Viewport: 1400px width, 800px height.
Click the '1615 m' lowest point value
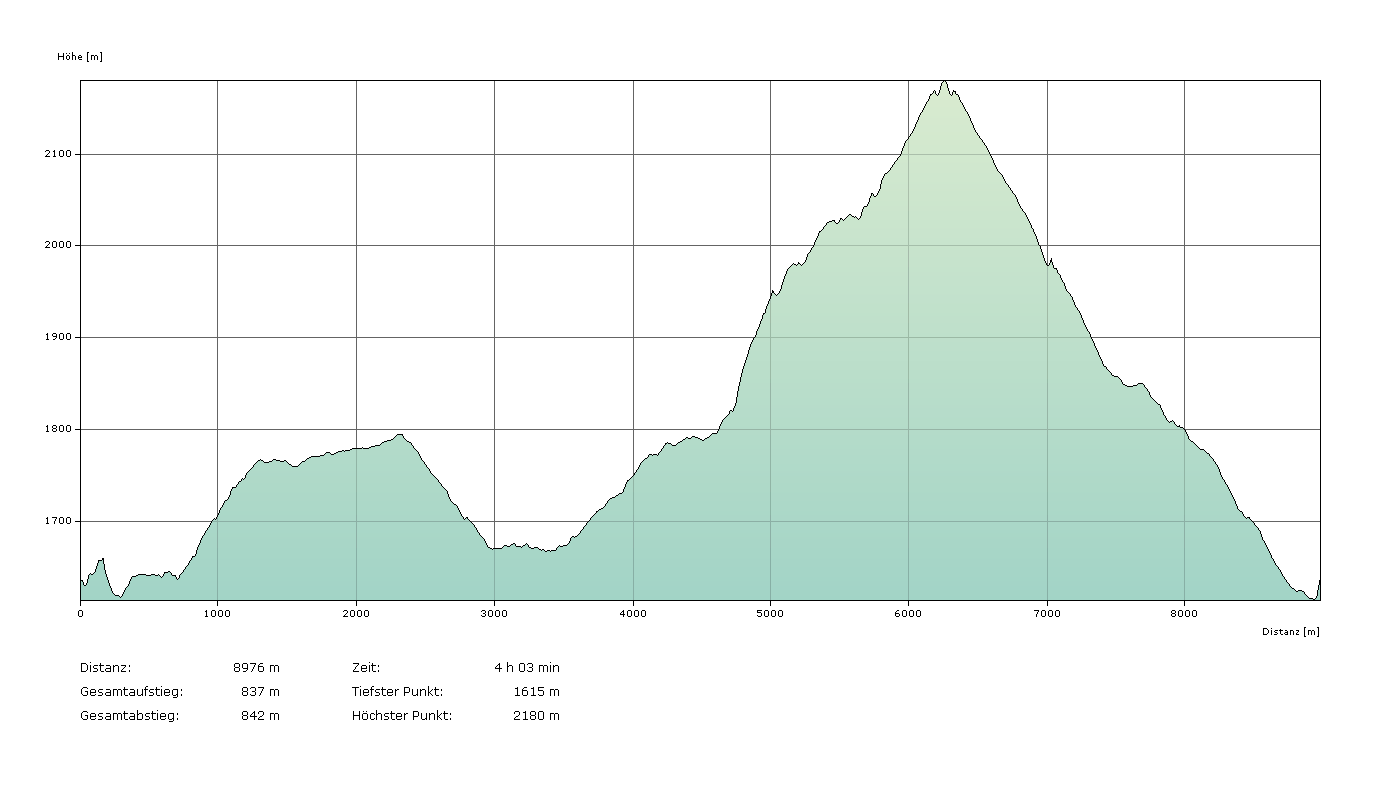click(x=536, y=692)
